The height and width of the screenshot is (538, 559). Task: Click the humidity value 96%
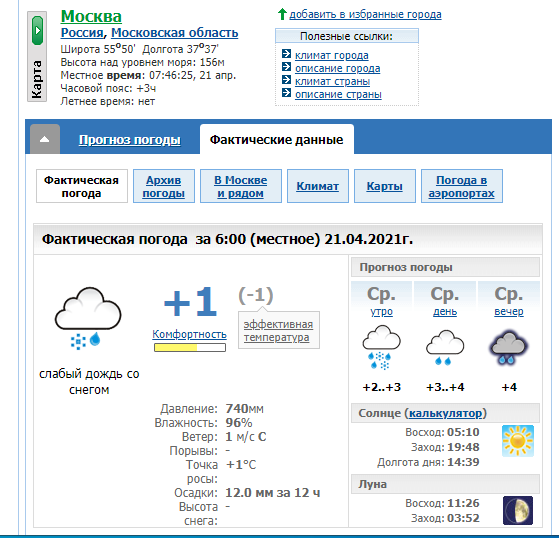click(x=239, y=422)
